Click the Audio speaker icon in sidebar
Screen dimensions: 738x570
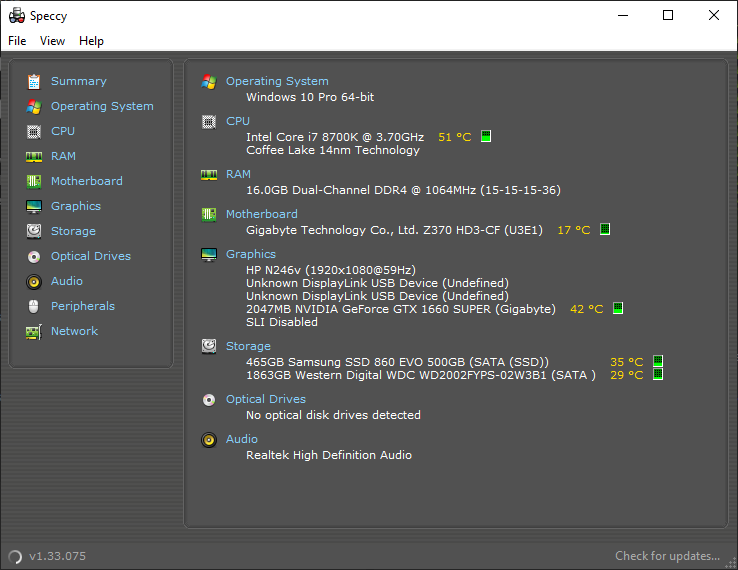coord(34,281)
